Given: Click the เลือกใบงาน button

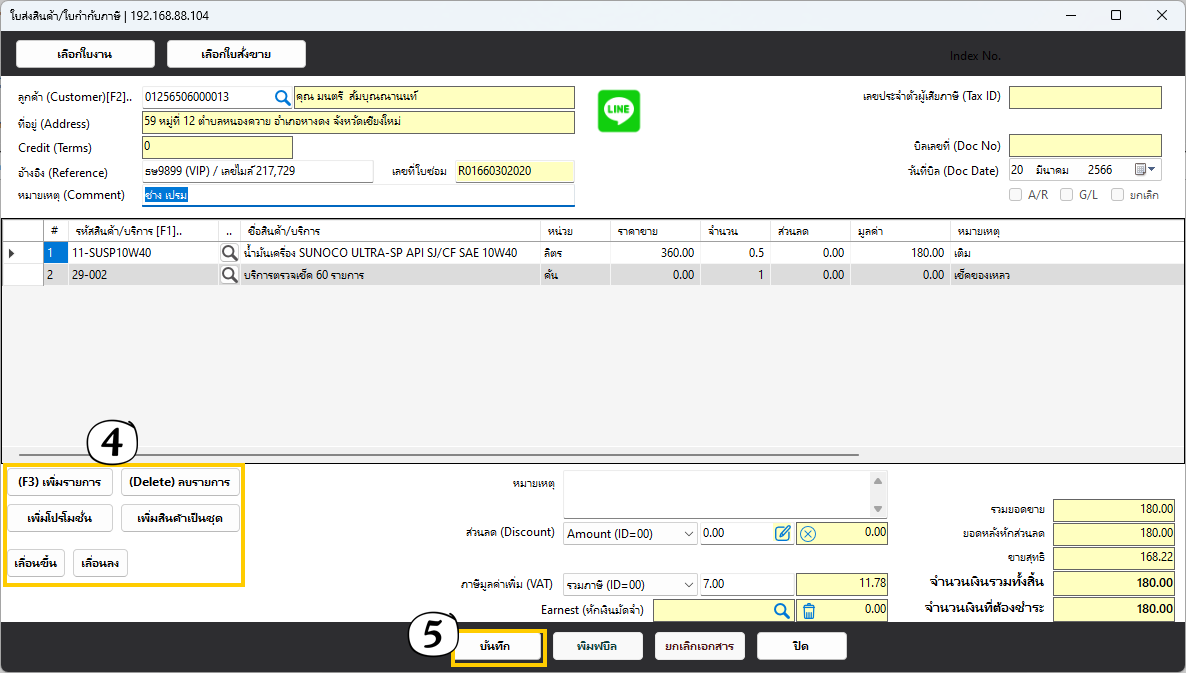Looking at the screenshot, I should 85,54.
